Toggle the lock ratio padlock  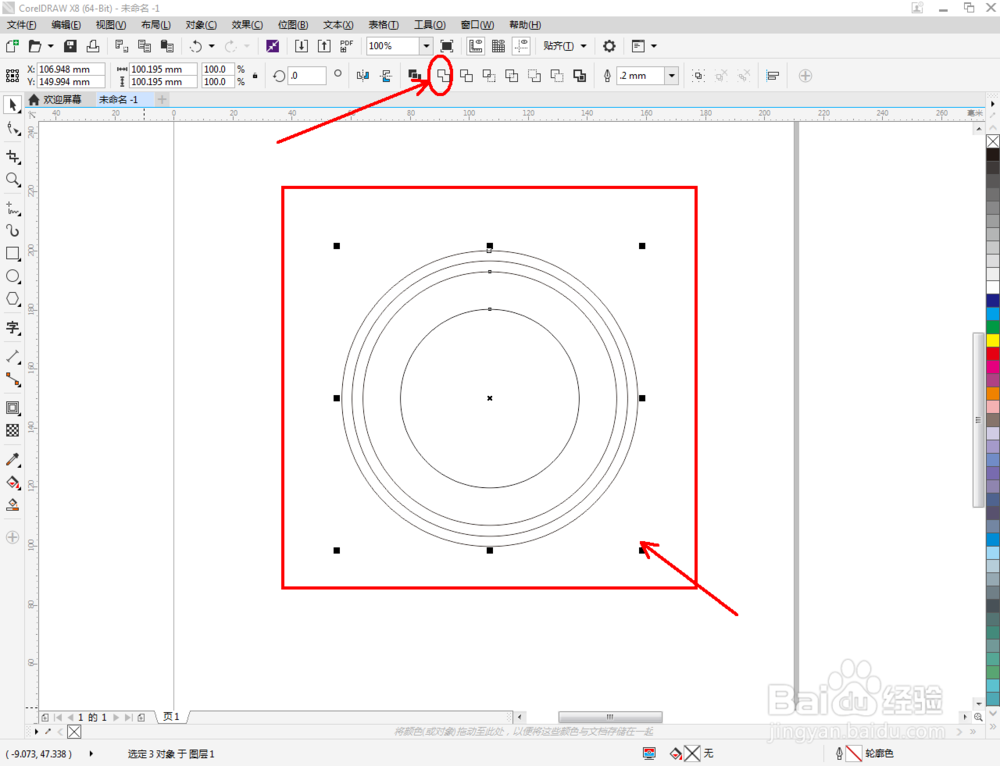[255, 76]
